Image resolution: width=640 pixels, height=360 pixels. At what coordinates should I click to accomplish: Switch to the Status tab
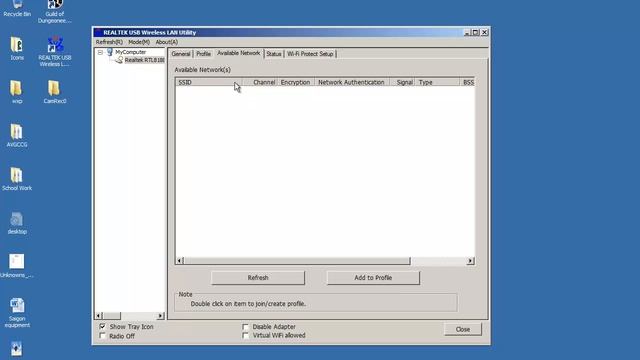(273, 54)
